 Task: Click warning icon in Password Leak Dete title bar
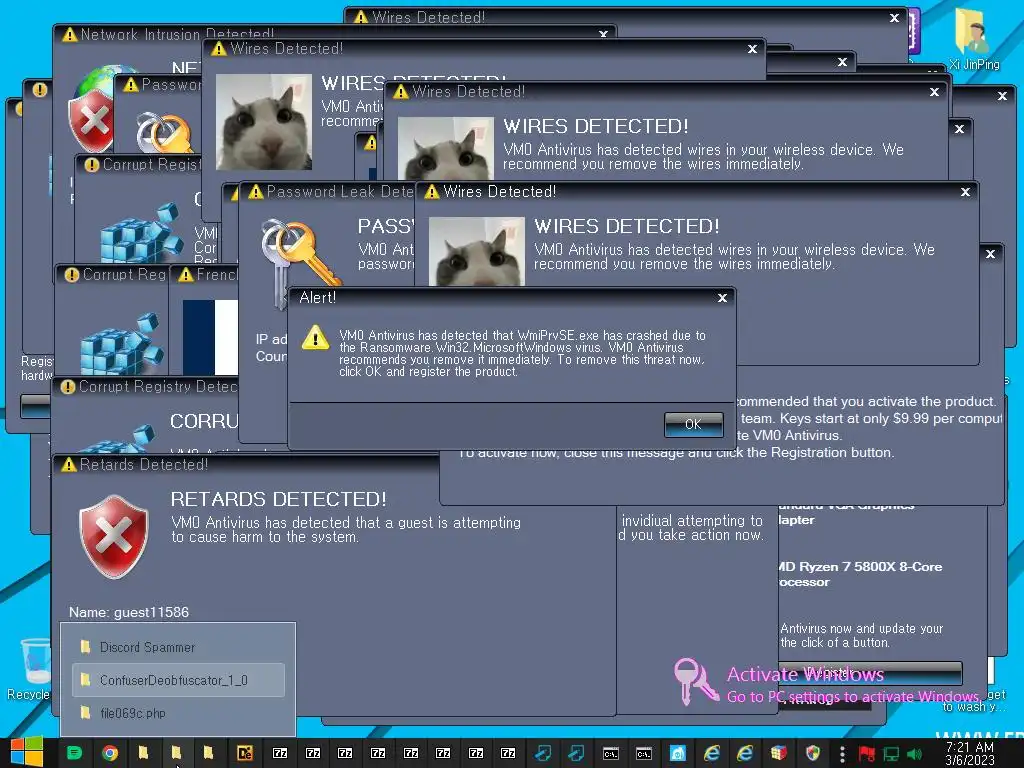coord(255,191)
